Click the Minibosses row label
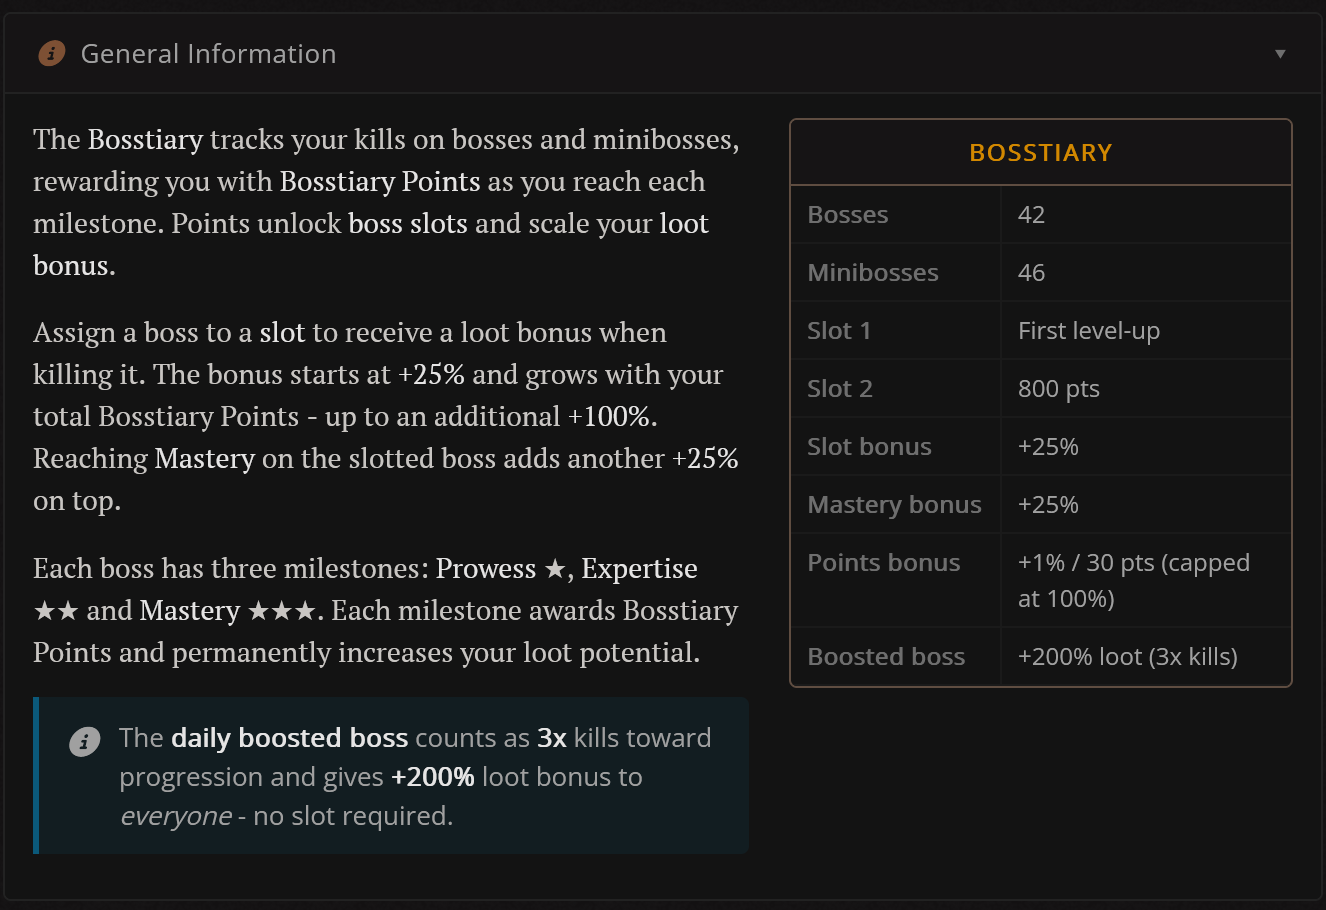 click(873, 273)
